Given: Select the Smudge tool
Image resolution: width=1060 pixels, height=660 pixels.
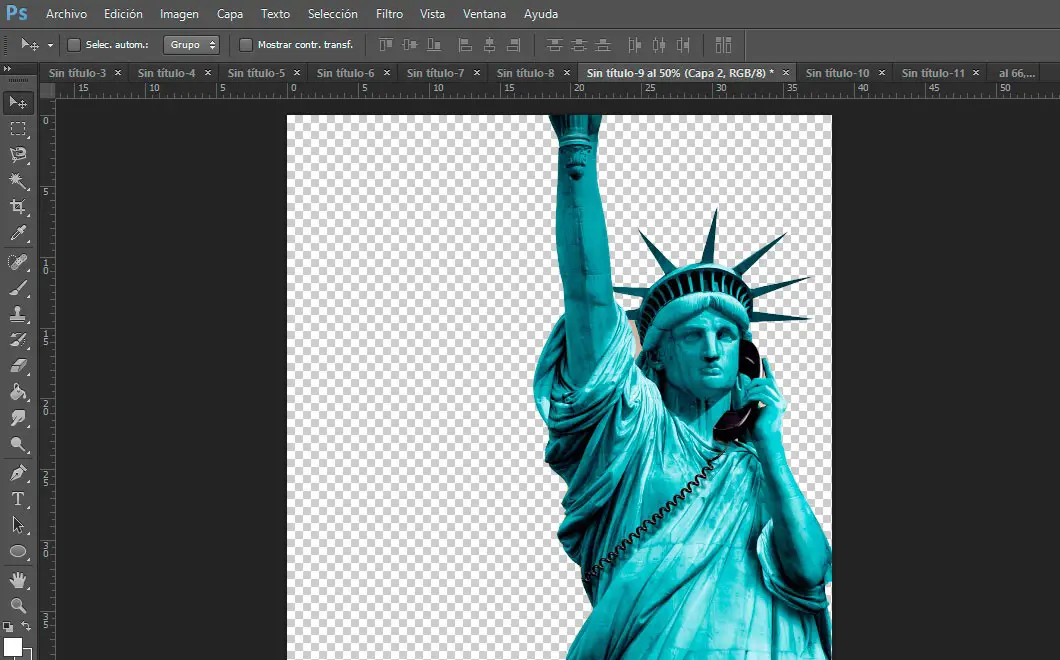Looking at the screenshot, I should [18, 419].
